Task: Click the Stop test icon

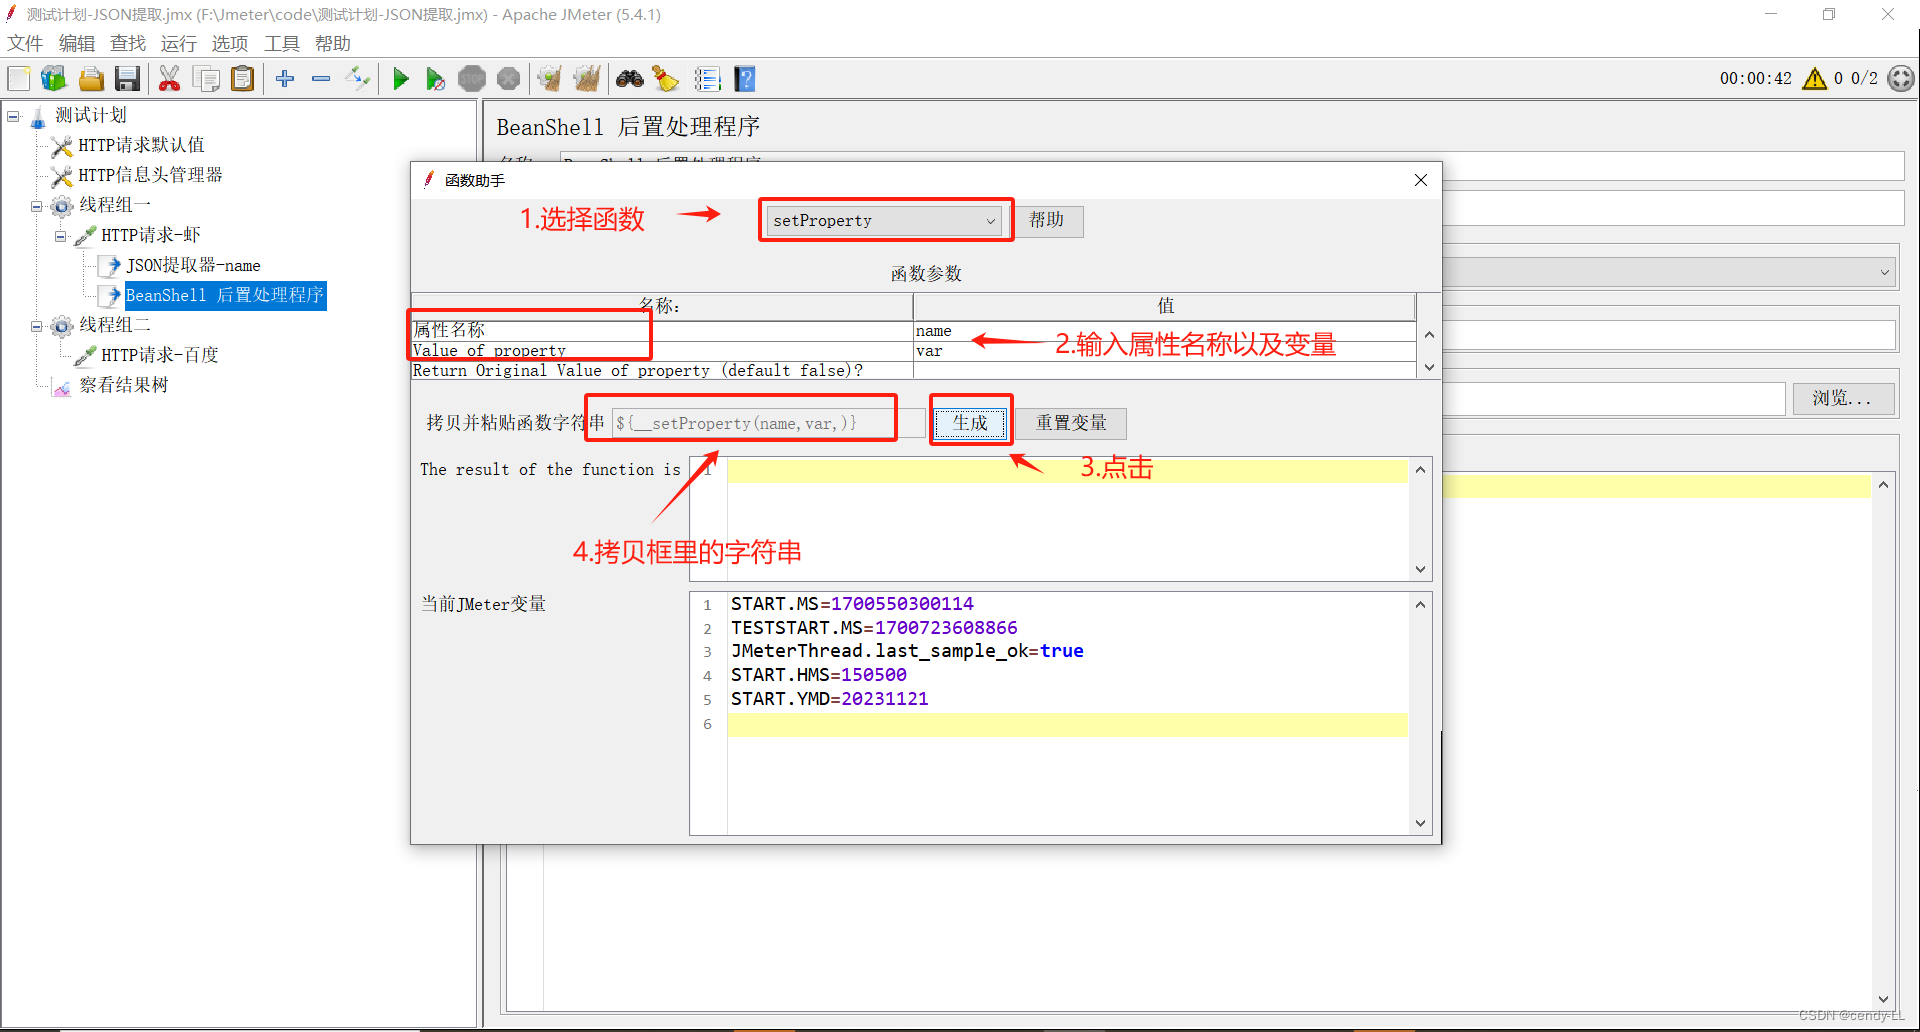Action: coord(472,79)
